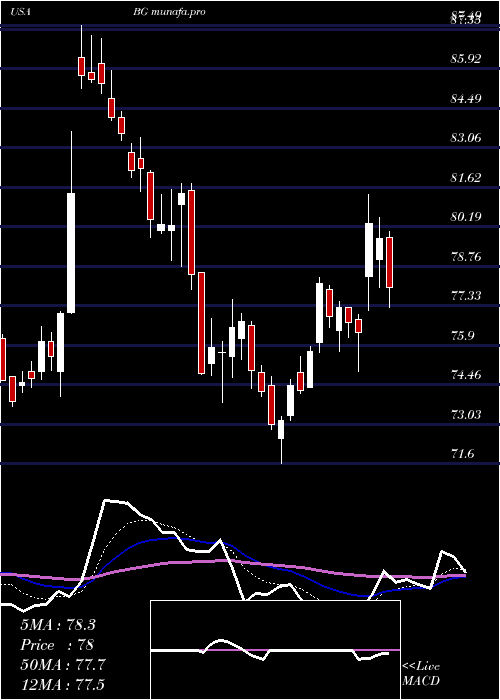Select the 75.9 price level label
The width and height of the screenshot is (500, 700).
463,336
